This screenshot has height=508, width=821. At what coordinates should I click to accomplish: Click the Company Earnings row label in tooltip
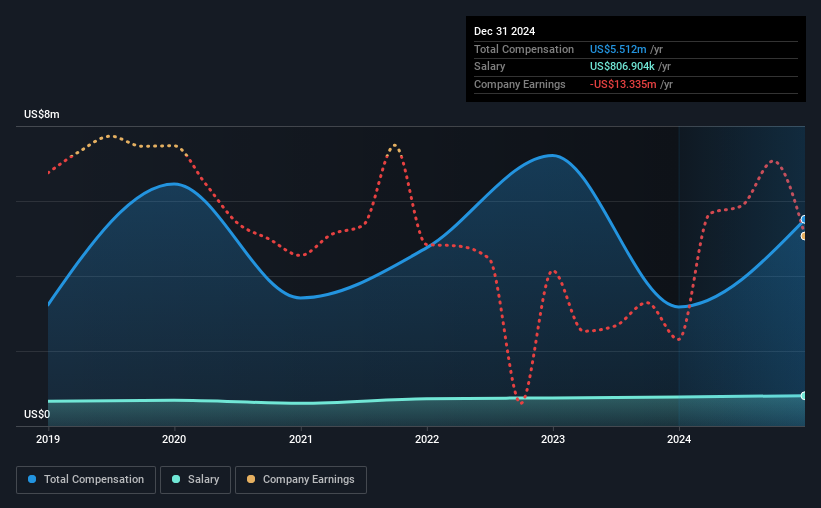[519, 84]
